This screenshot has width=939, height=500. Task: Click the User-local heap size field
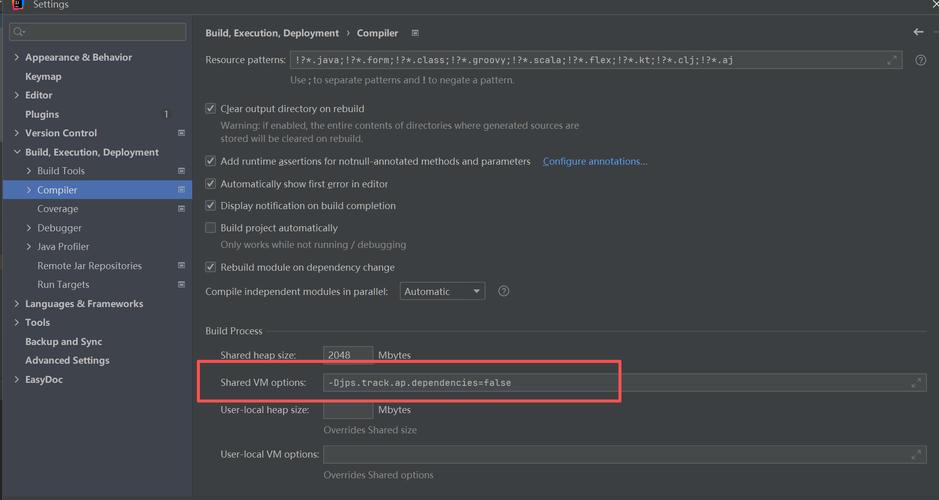coord(347,410)
